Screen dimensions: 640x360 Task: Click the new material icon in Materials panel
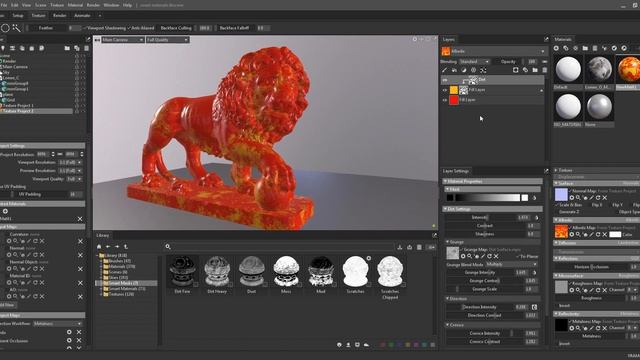(556, 48)
